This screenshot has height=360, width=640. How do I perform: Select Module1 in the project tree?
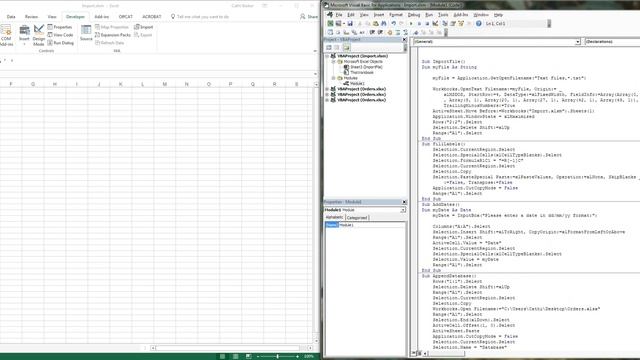357,83
